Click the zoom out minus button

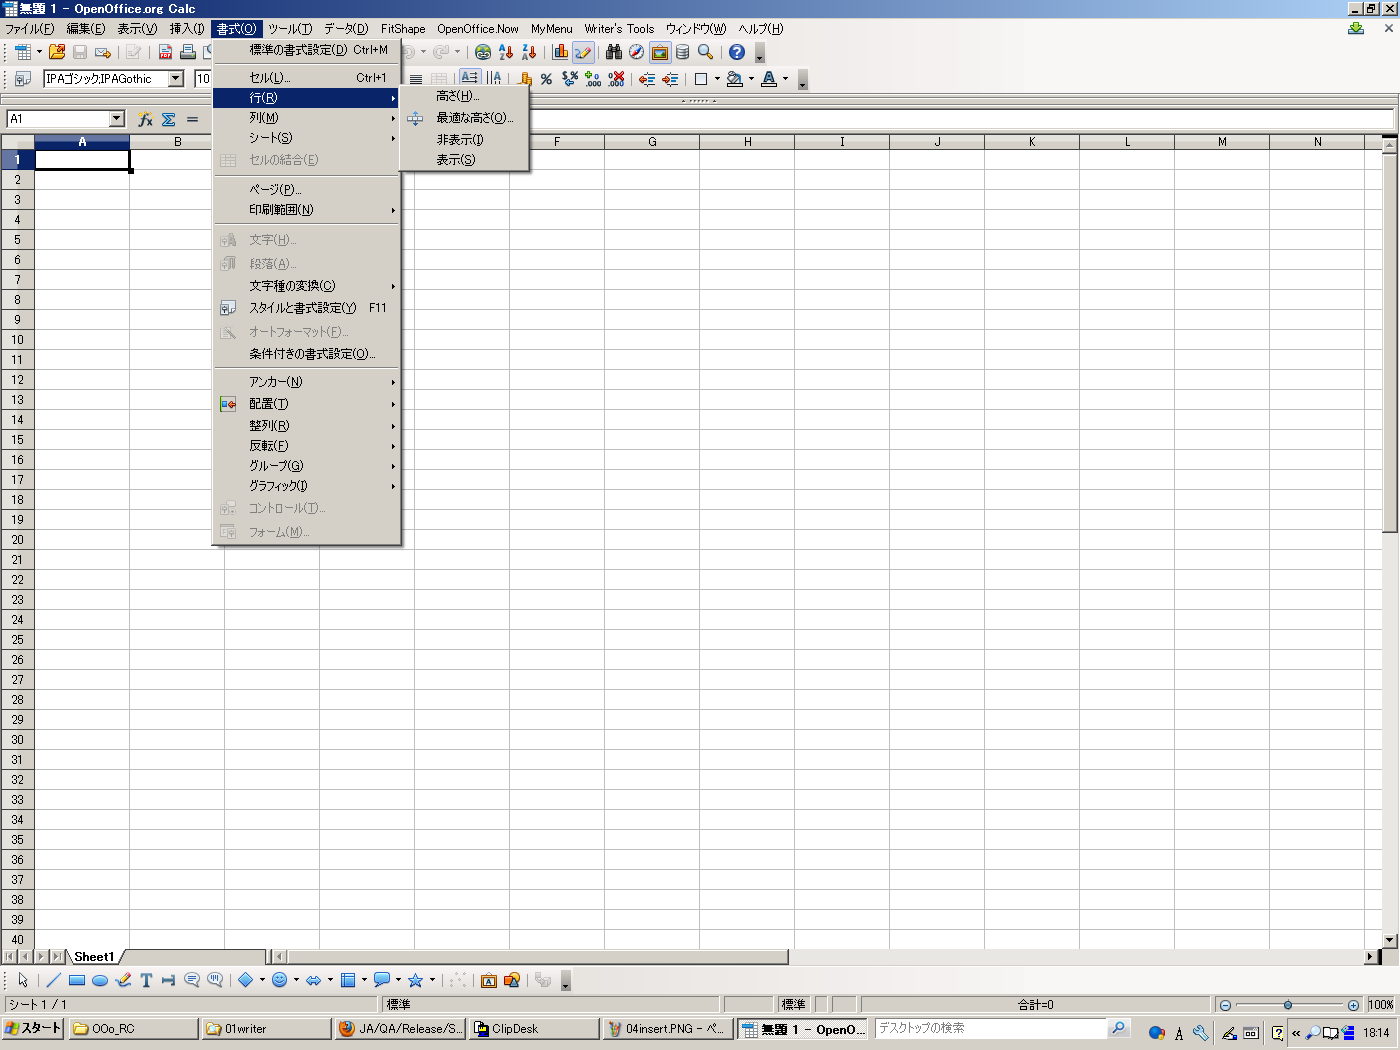tap(1225, 1005)
